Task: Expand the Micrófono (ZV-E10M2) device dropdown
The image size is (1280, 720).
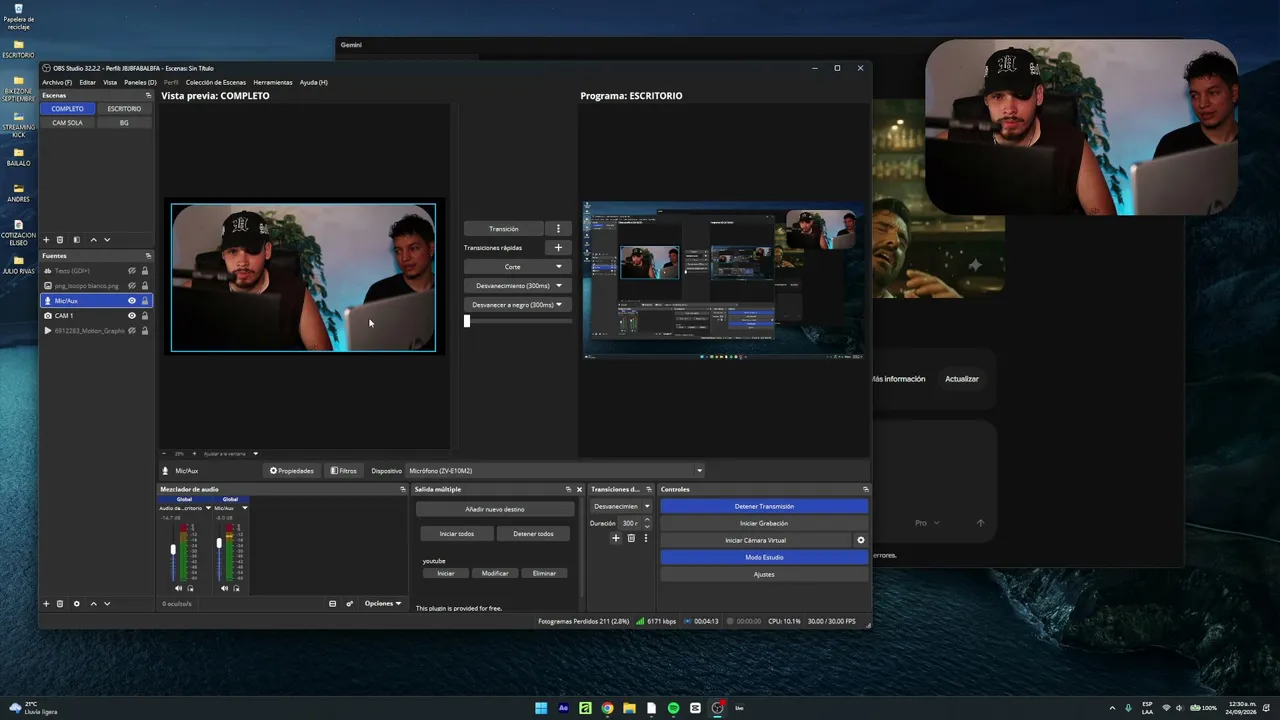Action: pos(699,471)
